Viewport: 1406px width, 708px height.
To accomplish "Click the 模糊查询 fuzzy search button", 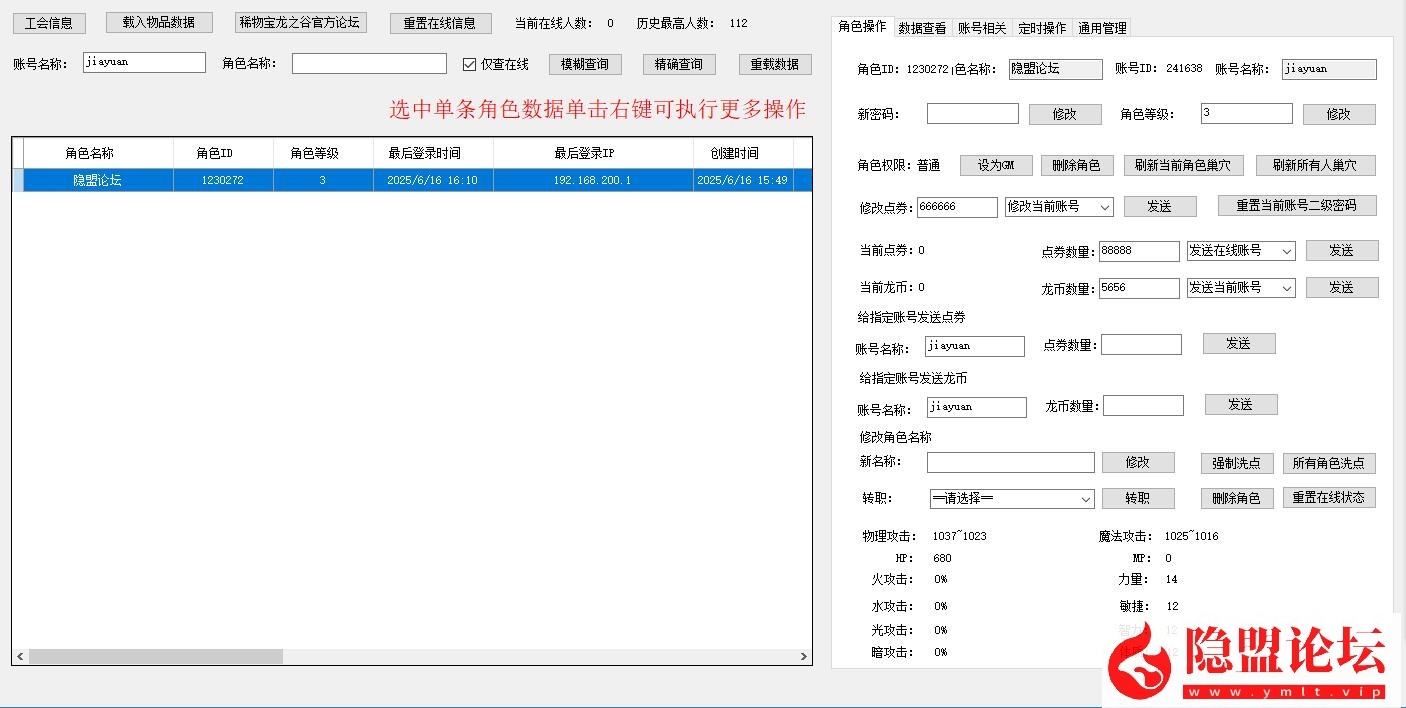I will pyautogui.click(x=584, y=63).
